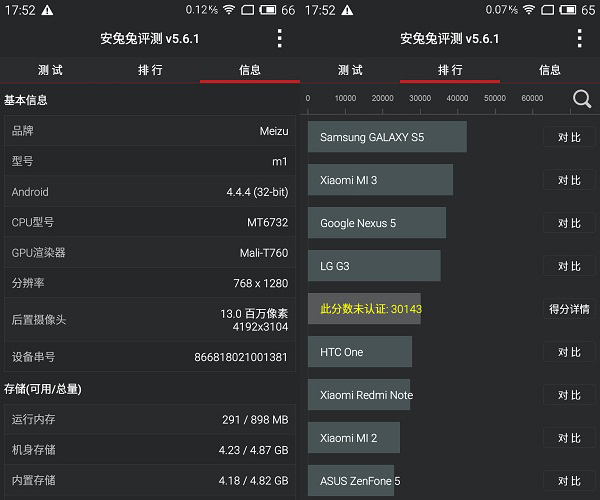Tap the battery icon showing 66

pos(266,10)
